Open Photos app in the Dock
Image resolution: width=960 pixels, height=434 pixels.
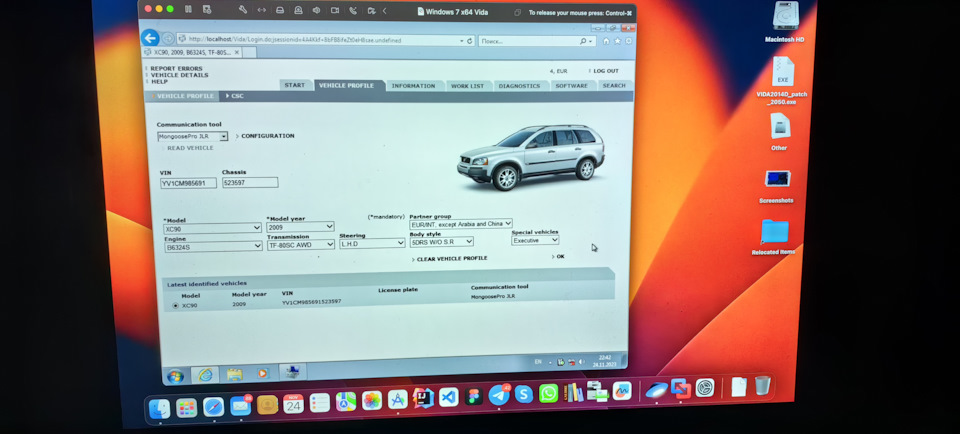pyautogui.click(x=372, y=401)
